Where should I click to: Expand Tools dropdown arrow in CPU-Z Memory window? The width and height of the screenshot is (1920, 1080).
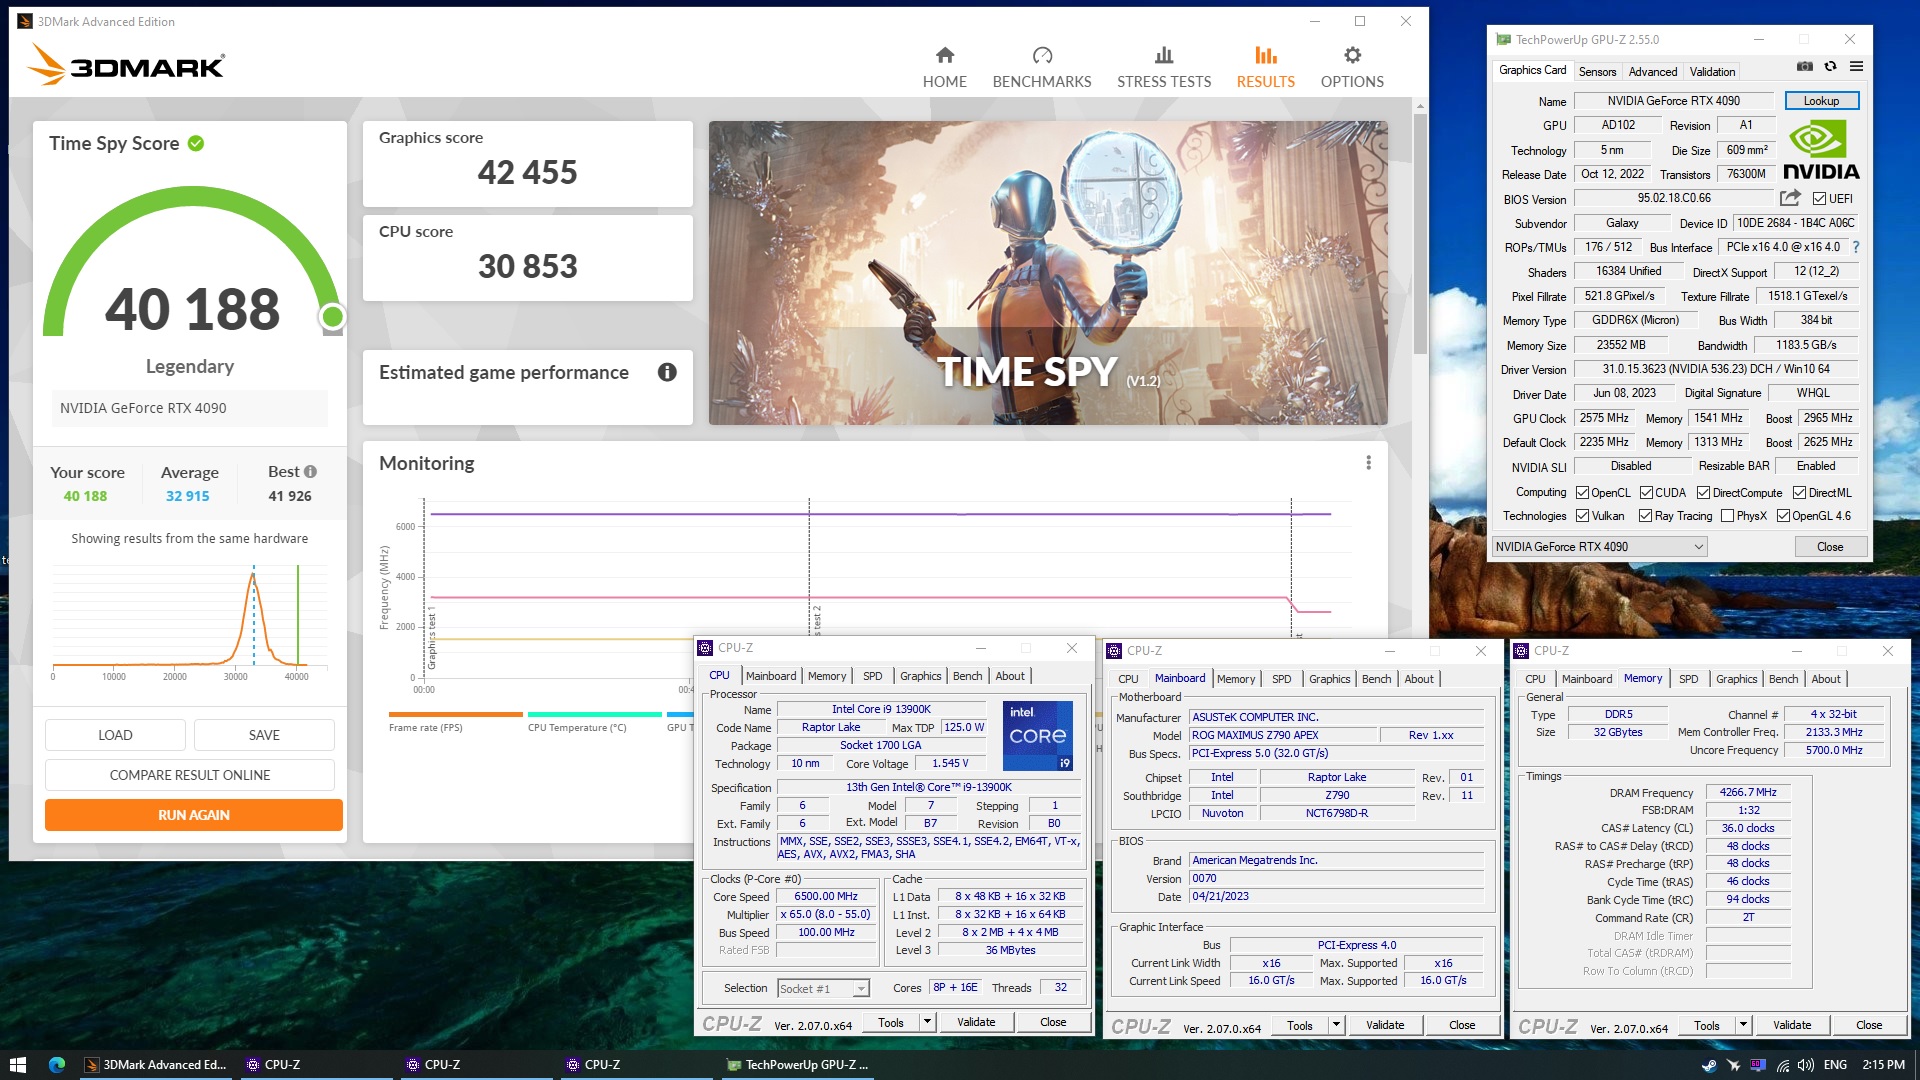coord(1743,1025)
